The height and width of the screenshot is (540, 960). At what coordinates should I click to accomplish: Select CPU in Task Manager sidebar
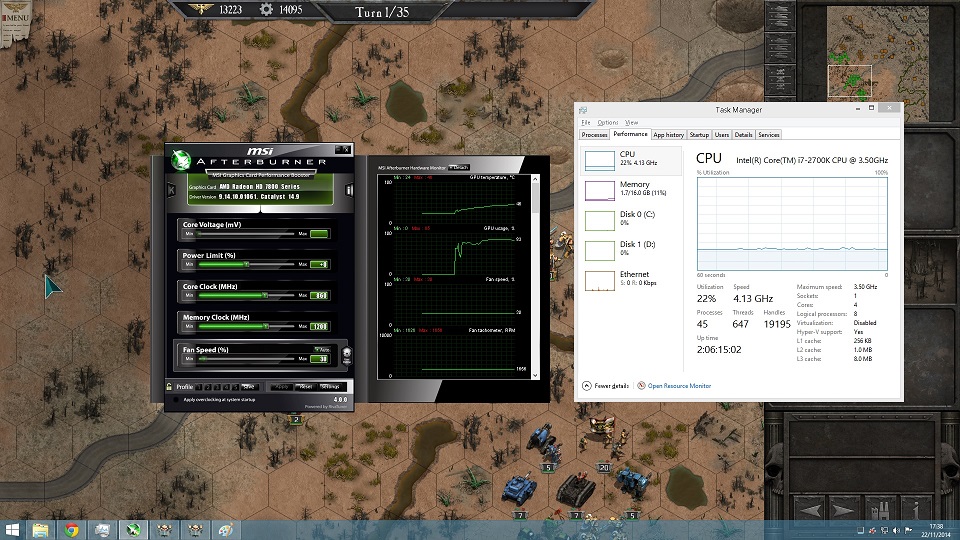(x=631, y=160)
